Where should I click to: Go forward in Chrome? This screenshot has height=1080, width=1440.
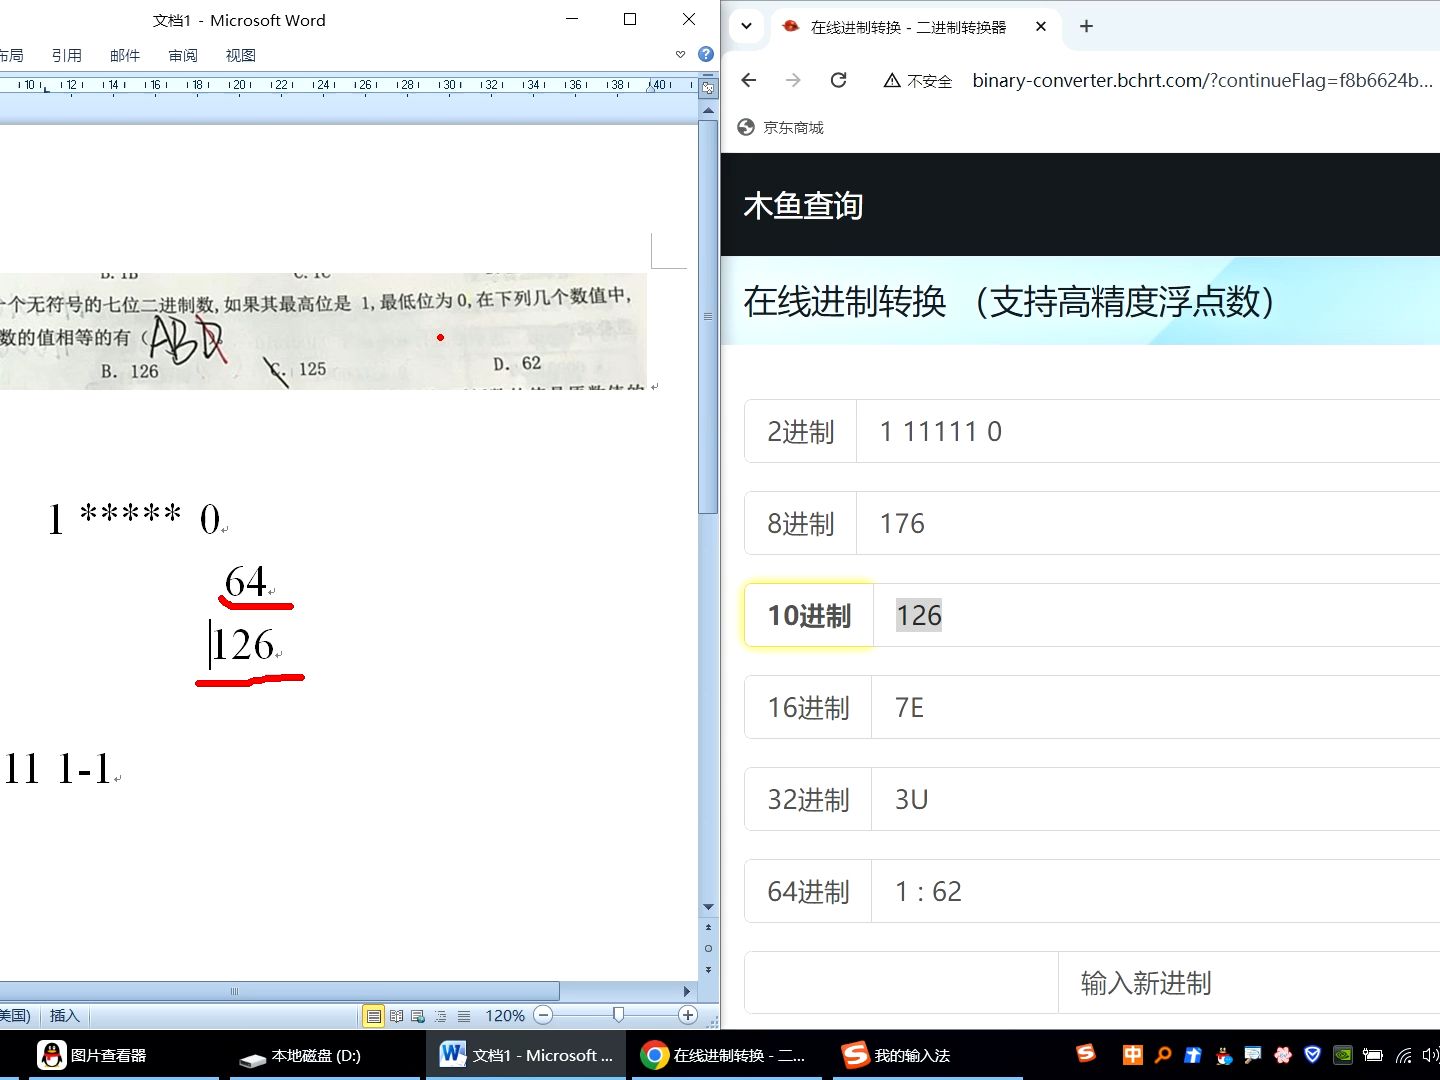(x=793, y=80)
